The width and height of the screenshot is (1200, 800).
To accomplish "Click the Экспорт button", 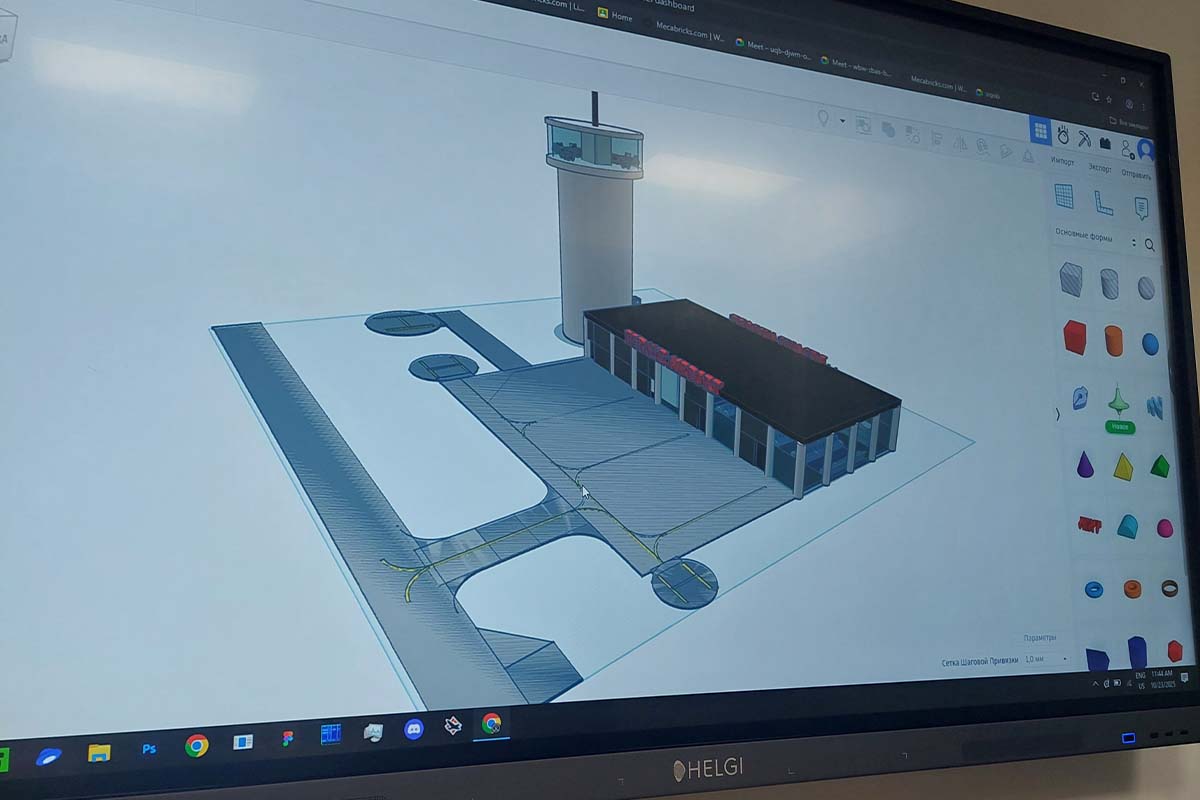I will [x=1100, y=168].
